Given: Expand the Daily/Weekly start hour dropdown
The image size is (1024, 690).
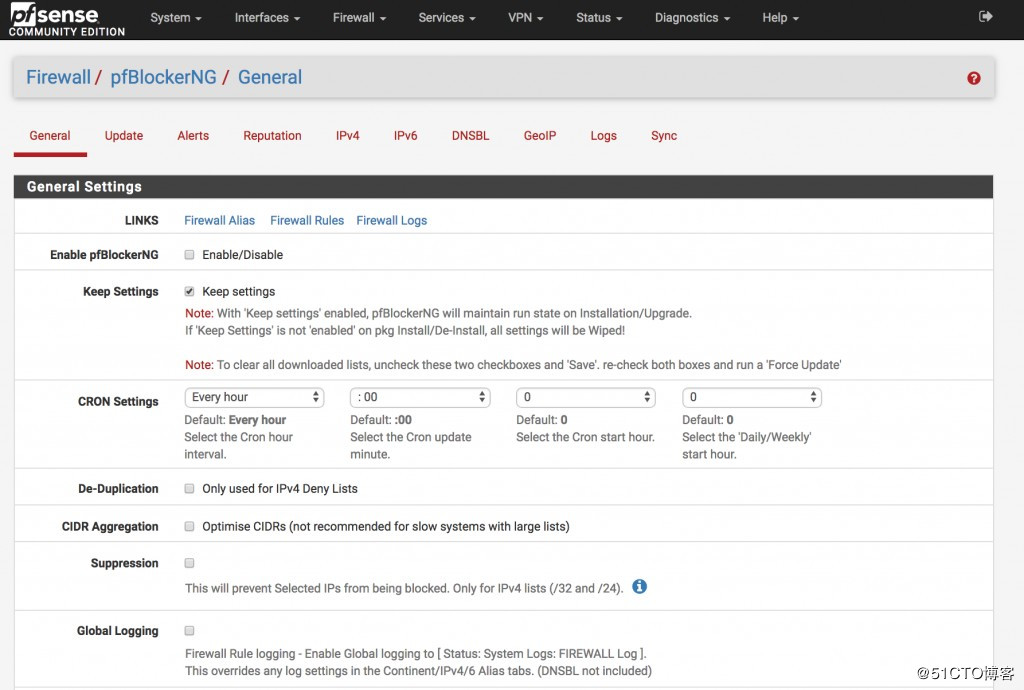Looking at the screenshot, I should pyautogui.click(x=752, y=398).
